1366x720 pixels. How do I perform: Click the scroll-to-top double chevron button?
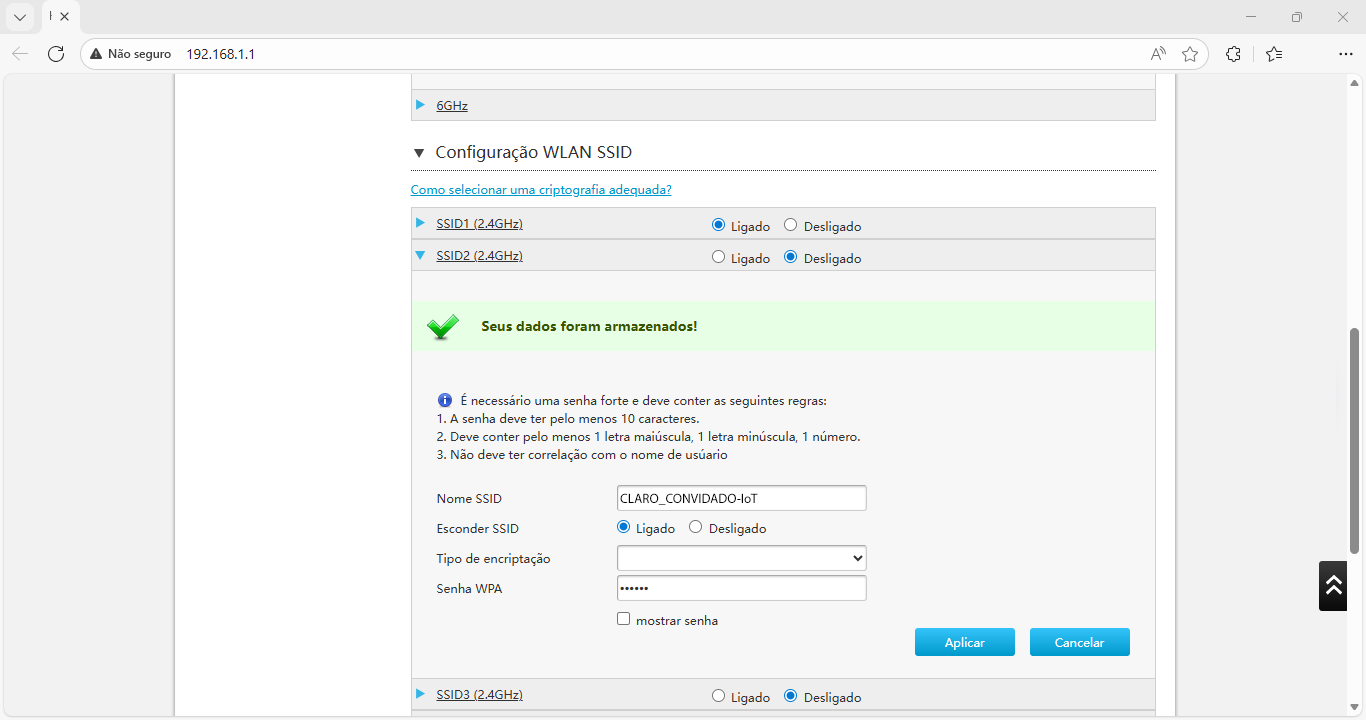click(x=1333, y=586)
